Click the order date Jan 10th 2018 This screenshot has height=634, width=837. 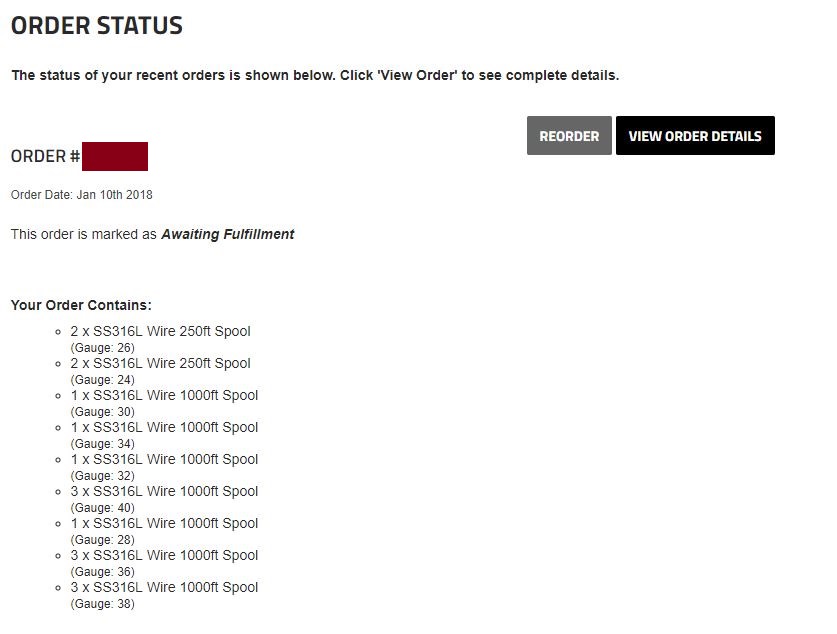82,195
